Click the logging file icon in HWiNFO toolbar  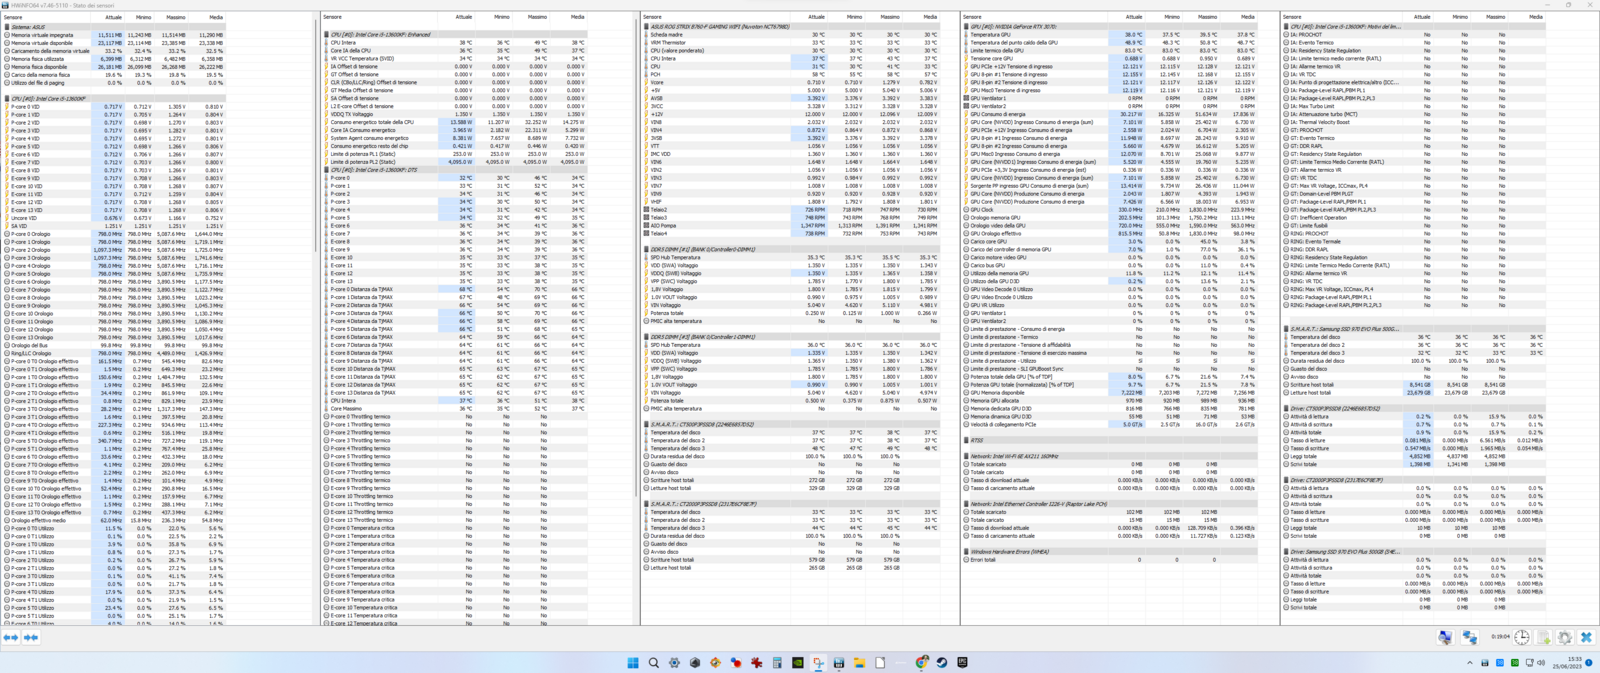click(x=1543, y=637)
